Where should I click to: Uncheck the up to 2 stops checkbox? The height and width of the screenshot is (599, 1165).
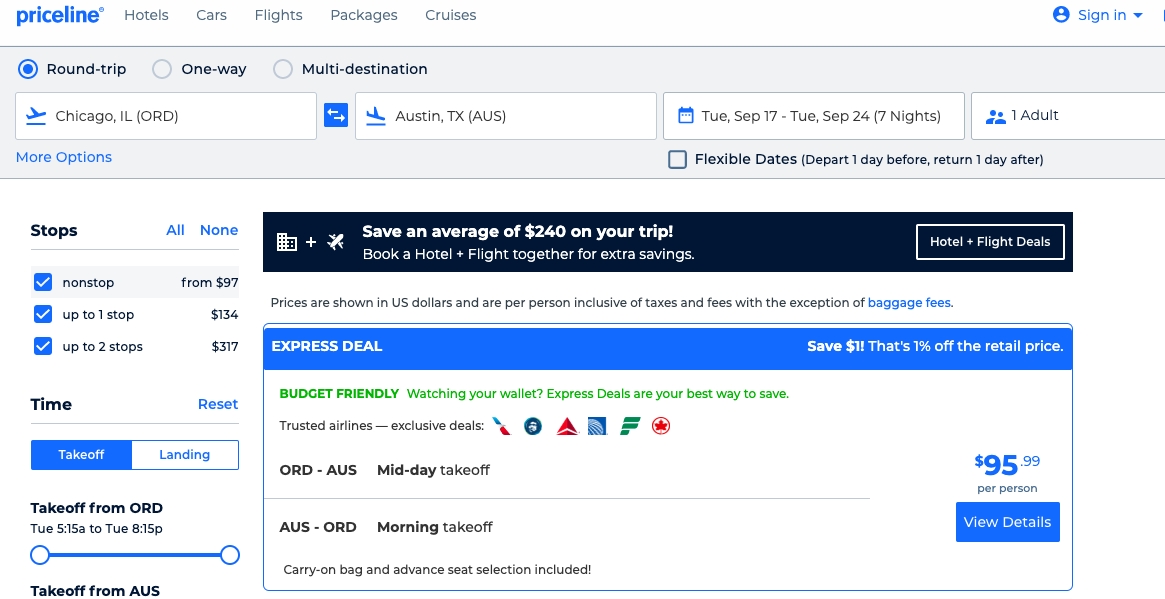coord(43,346)
